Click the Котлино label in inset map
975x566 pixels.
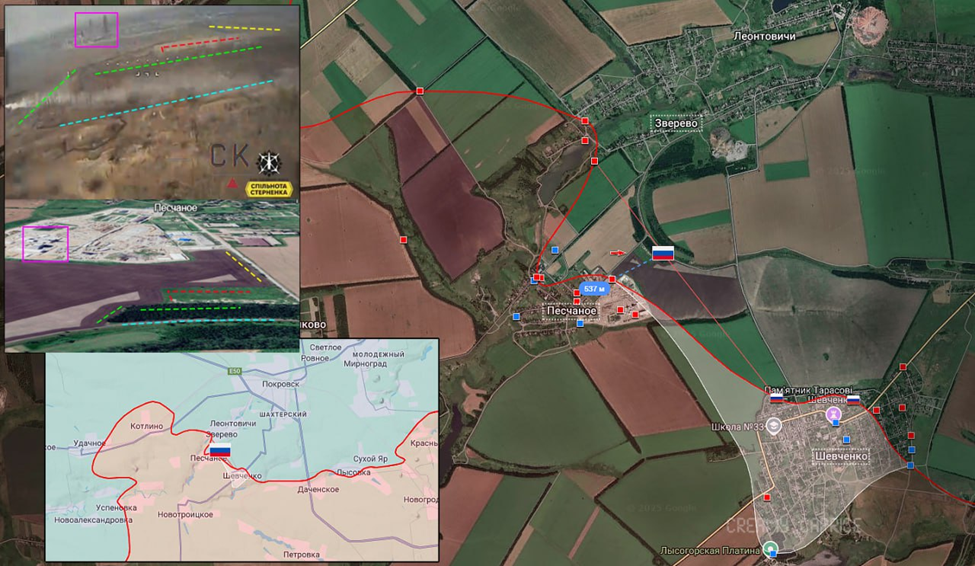click(147, 426)
